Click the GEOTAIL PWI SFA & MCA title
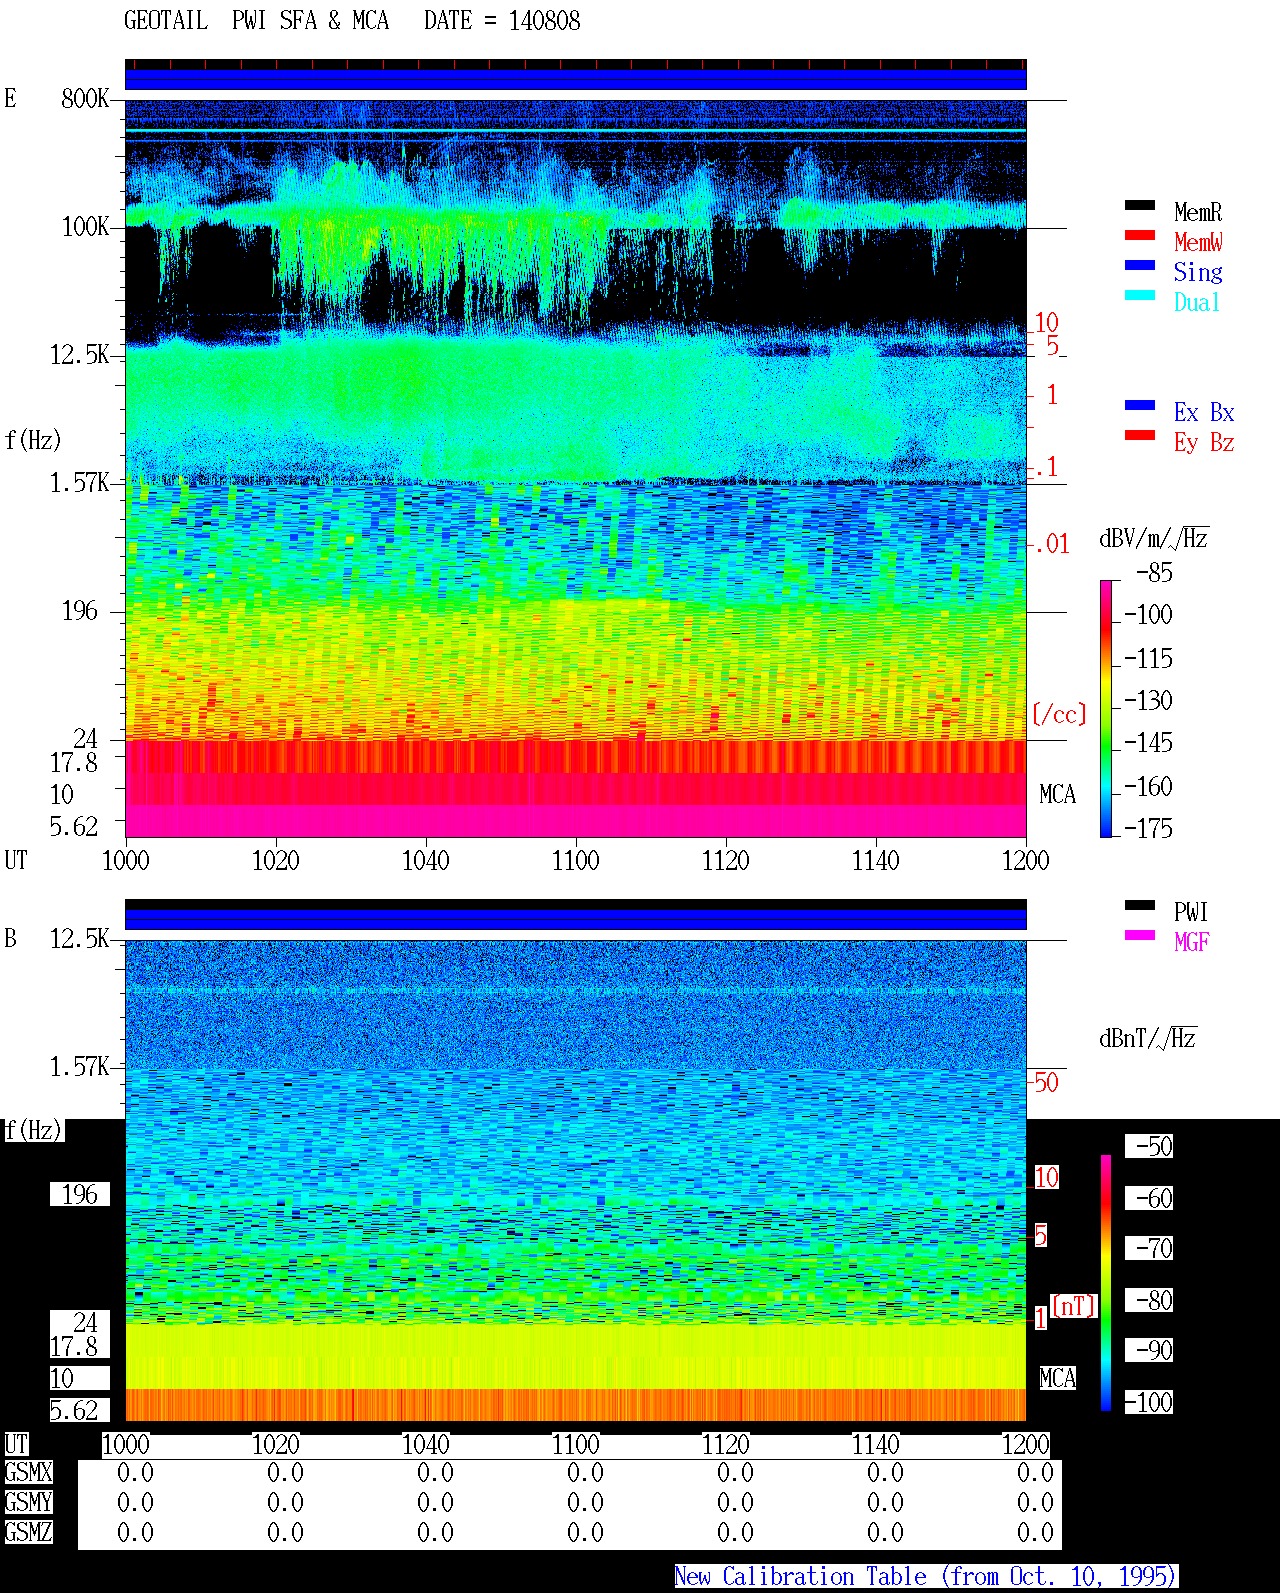Screen dimensions: 1280x1593 click(256, 20)
